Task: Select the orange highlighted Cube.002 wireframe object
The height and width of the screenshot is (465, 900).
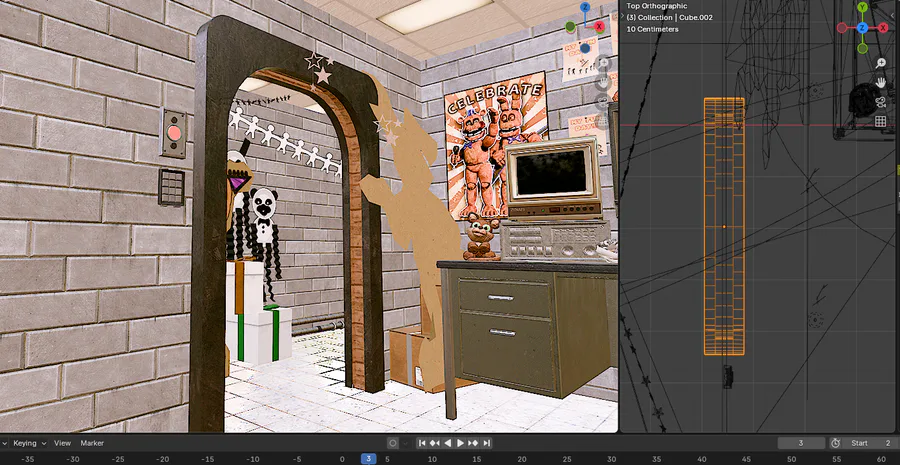Action: click(x=724, y=226)
